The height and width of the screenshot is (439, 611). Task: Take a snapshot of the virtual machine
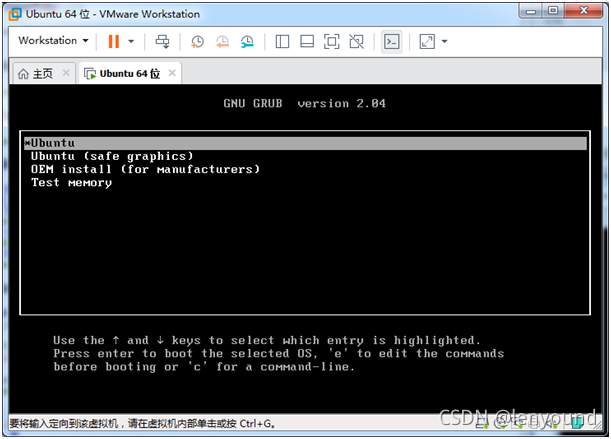[197, 41]
